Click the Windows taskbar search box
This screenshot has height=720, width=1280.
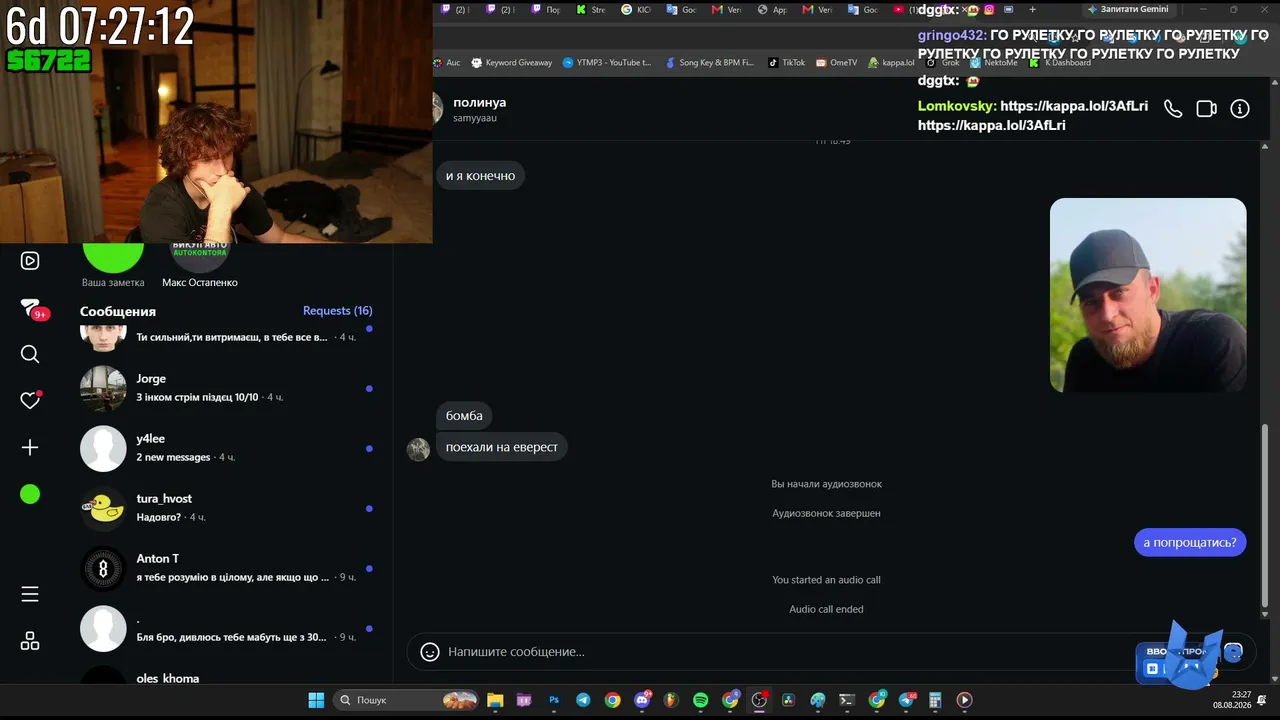406,700
